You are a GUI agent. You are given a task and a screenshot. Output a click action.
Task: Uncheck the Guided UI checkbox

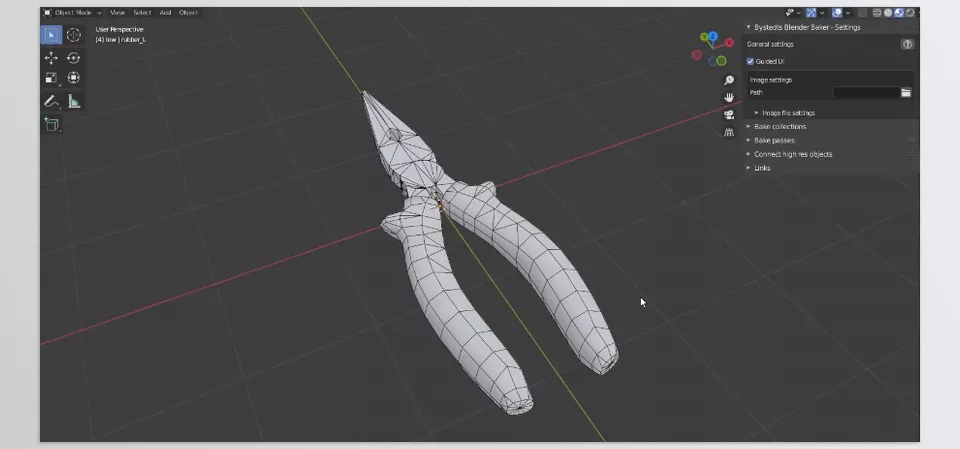(x=751, y=61)
